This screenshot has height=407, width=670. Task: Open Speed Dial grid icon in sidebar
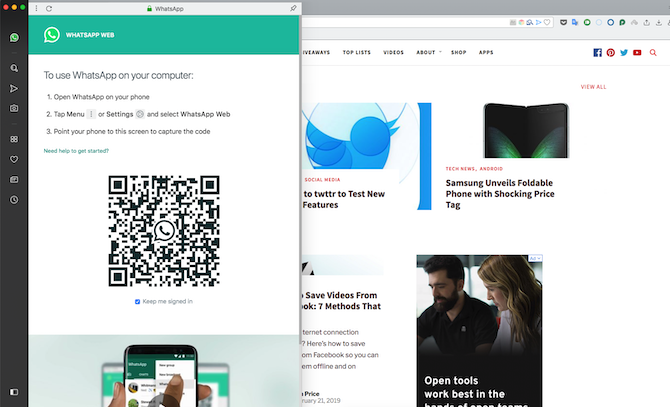point(14,139)
